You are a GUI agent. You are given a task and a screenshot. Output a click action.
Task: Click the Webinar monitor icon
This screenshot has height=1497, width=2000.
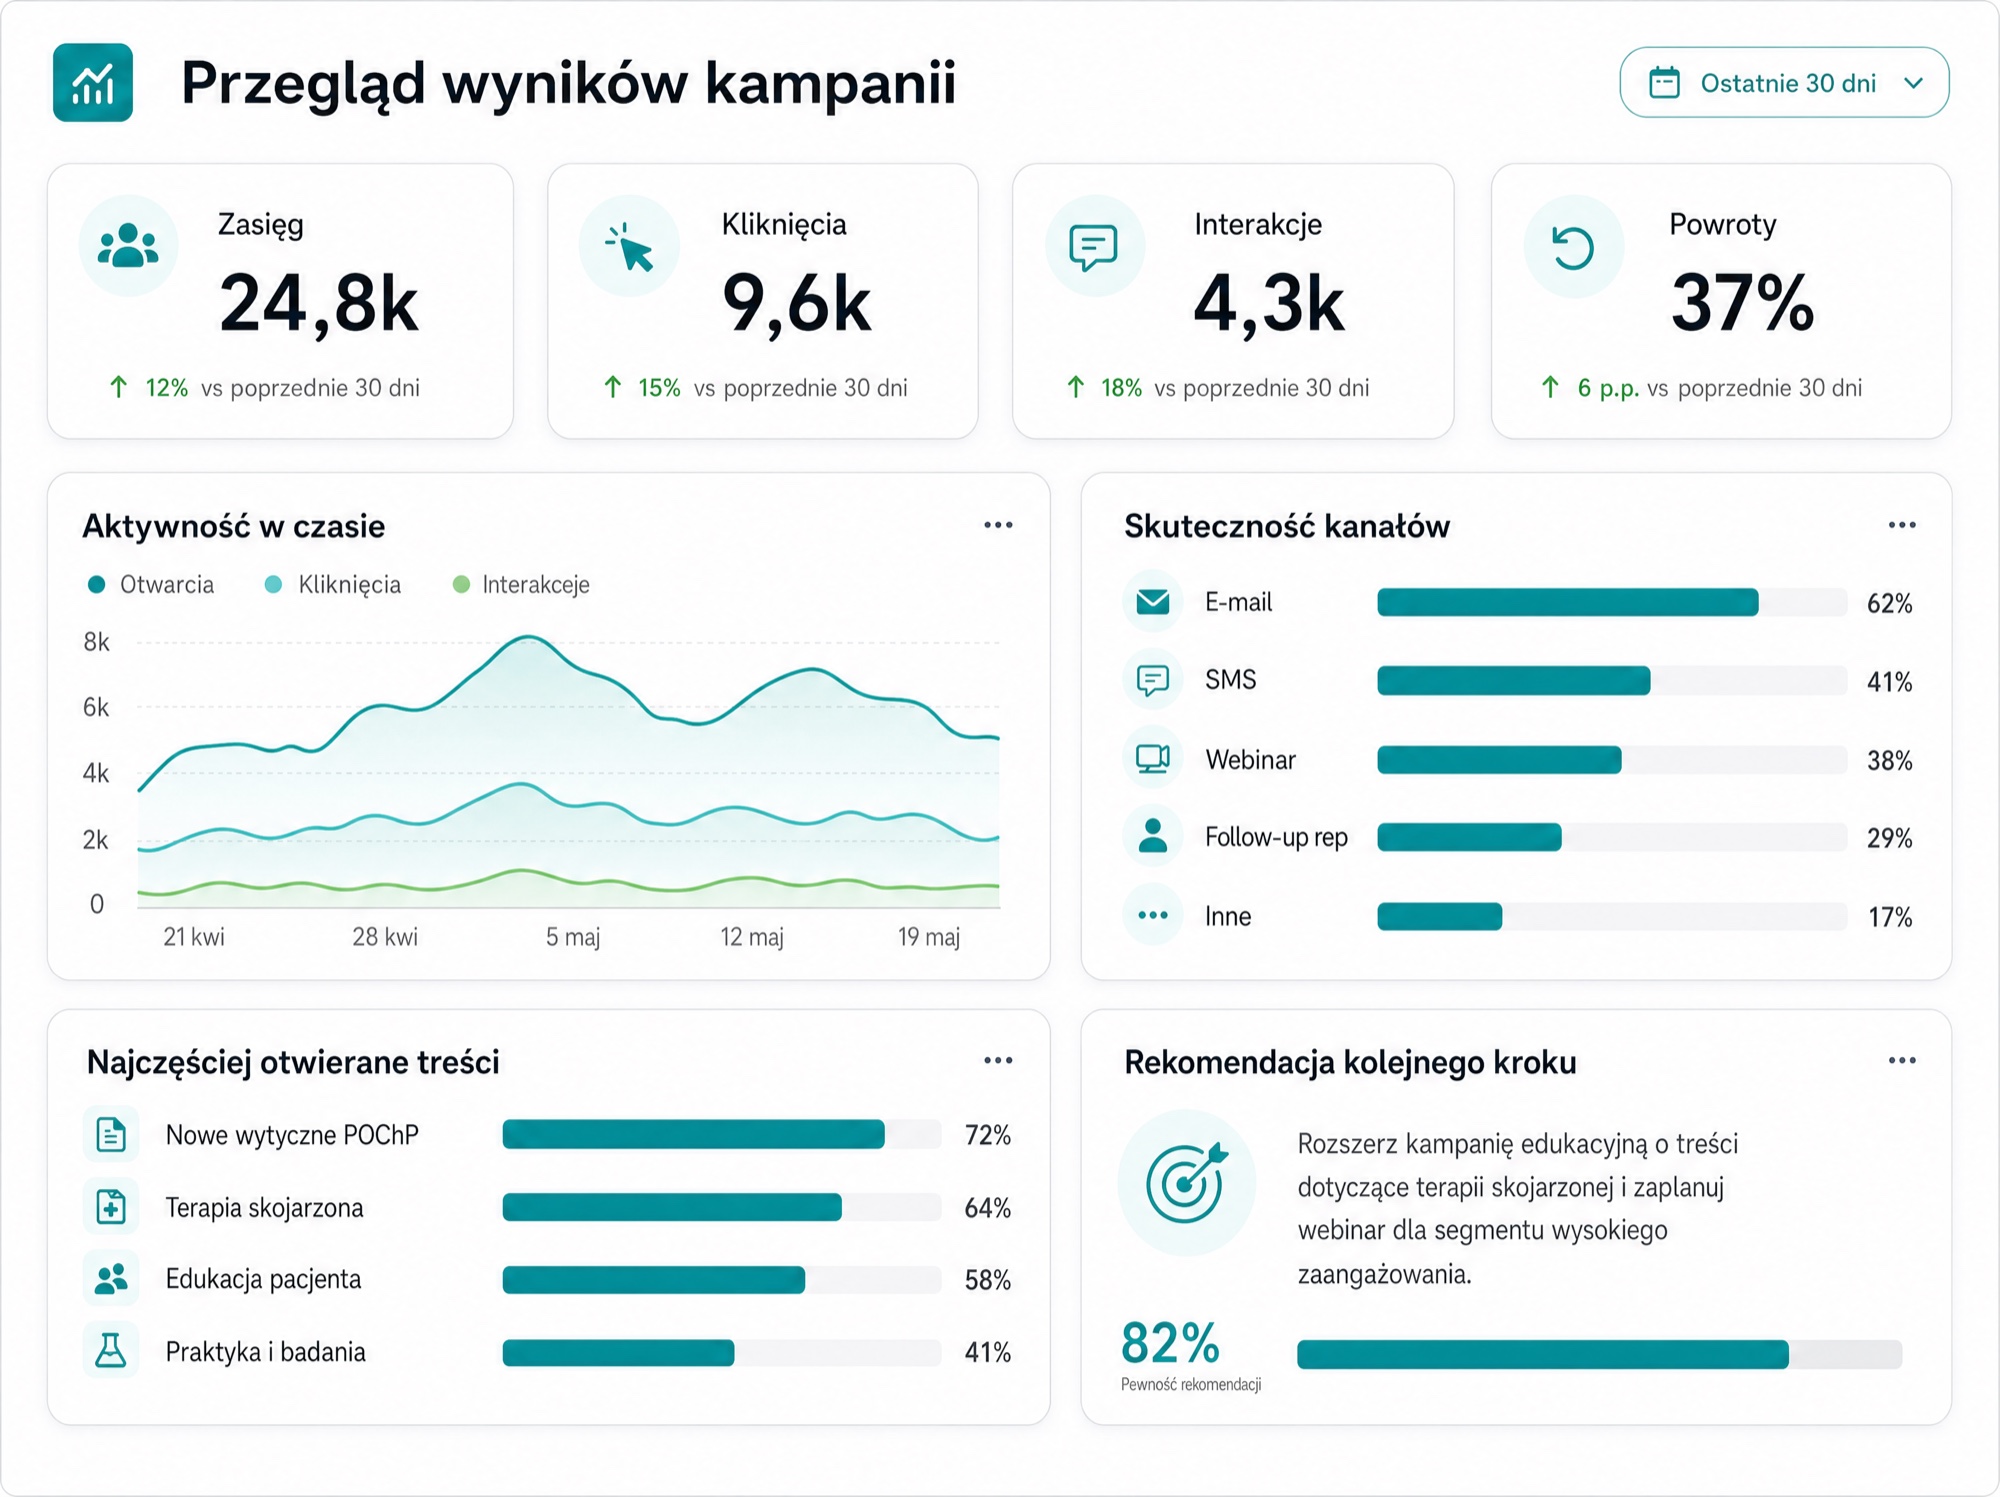point(1153,759)
